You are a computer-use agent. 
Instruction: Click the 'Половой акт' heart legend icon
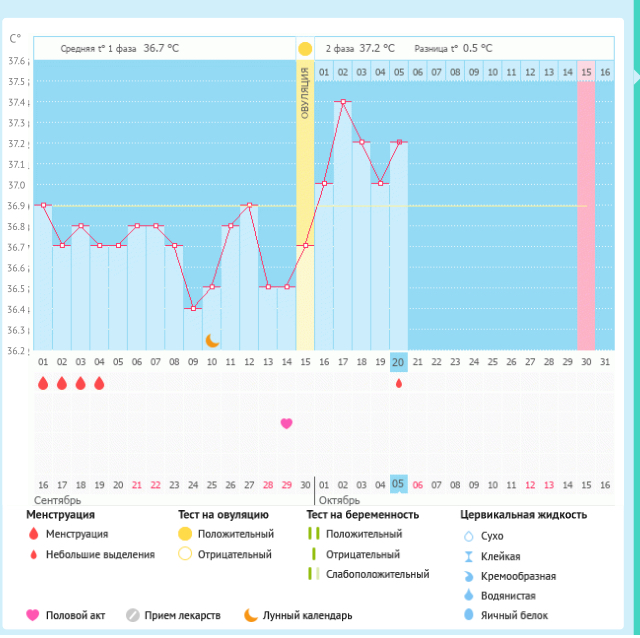coord(33,615)
